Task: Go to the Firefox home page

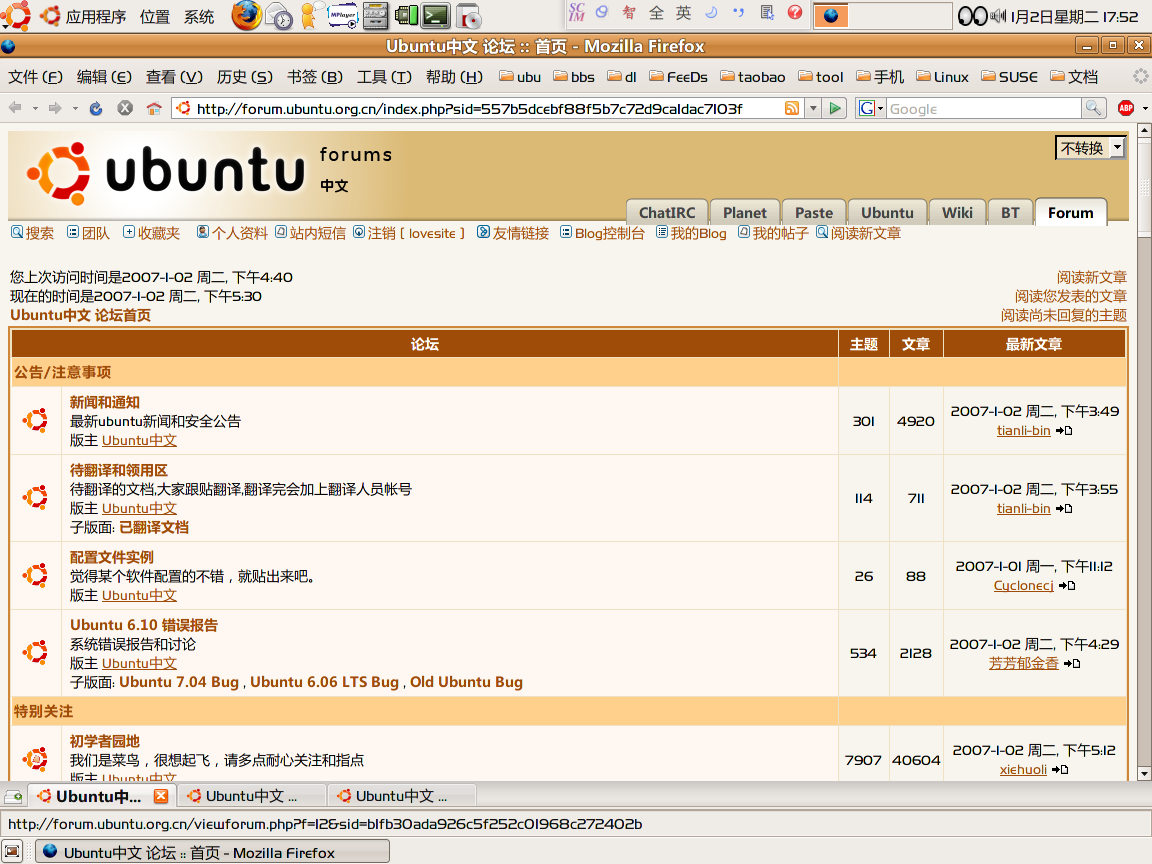Action: pos(154,109)
